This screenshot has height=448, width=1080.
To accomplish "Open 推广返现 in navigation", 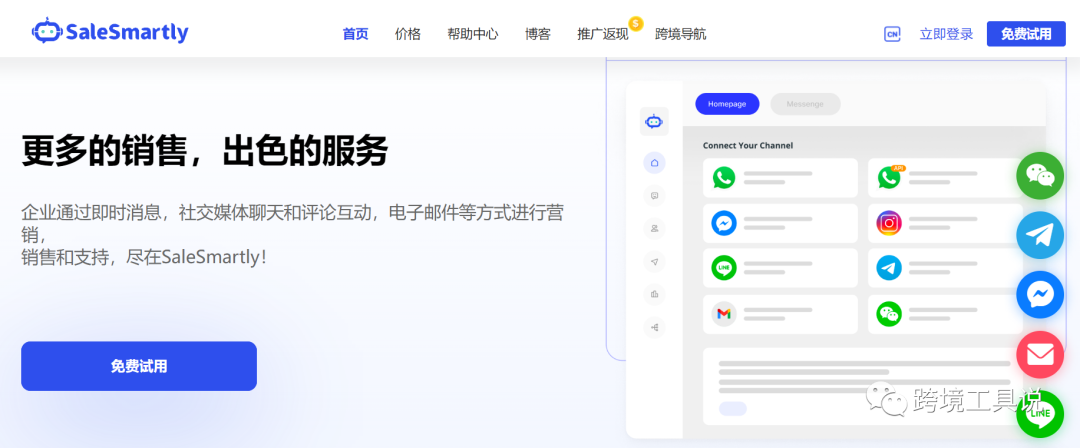I will (x=603, y=34).
